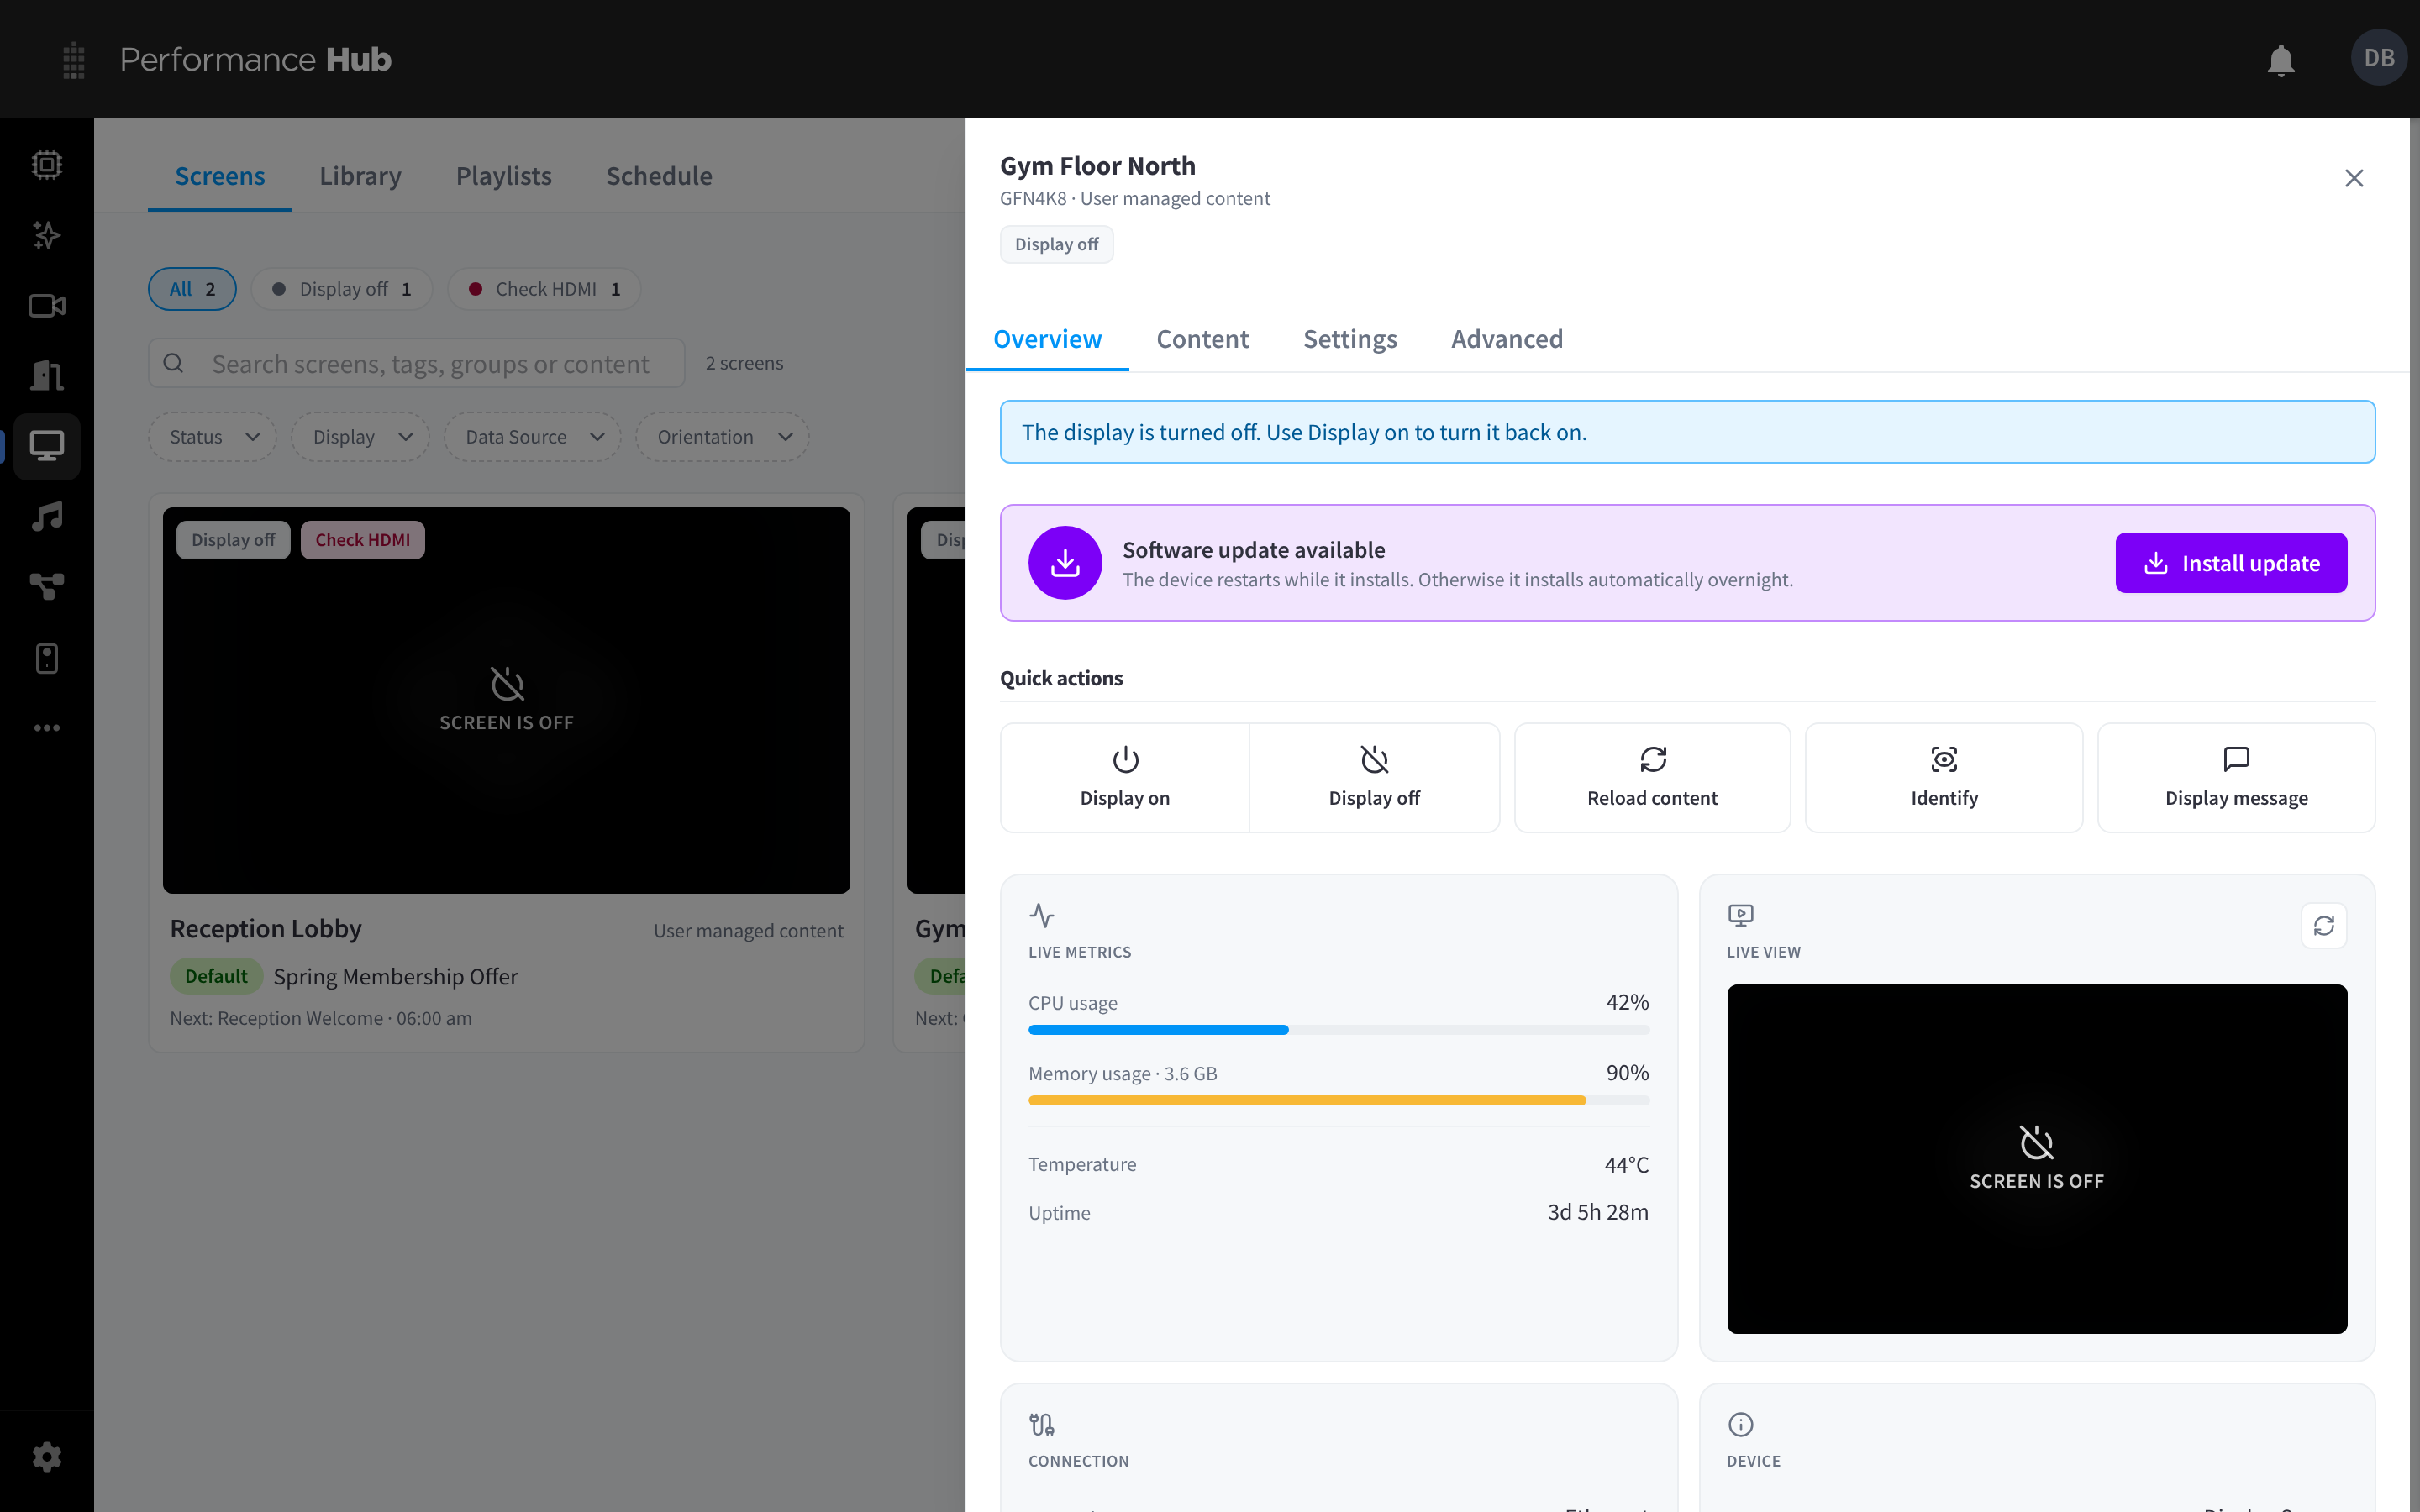Image resolution: width=2420 pixels, height=1512 pixels.
Task: Switch to the Settings tab
Action: (x=1350, y=339)
